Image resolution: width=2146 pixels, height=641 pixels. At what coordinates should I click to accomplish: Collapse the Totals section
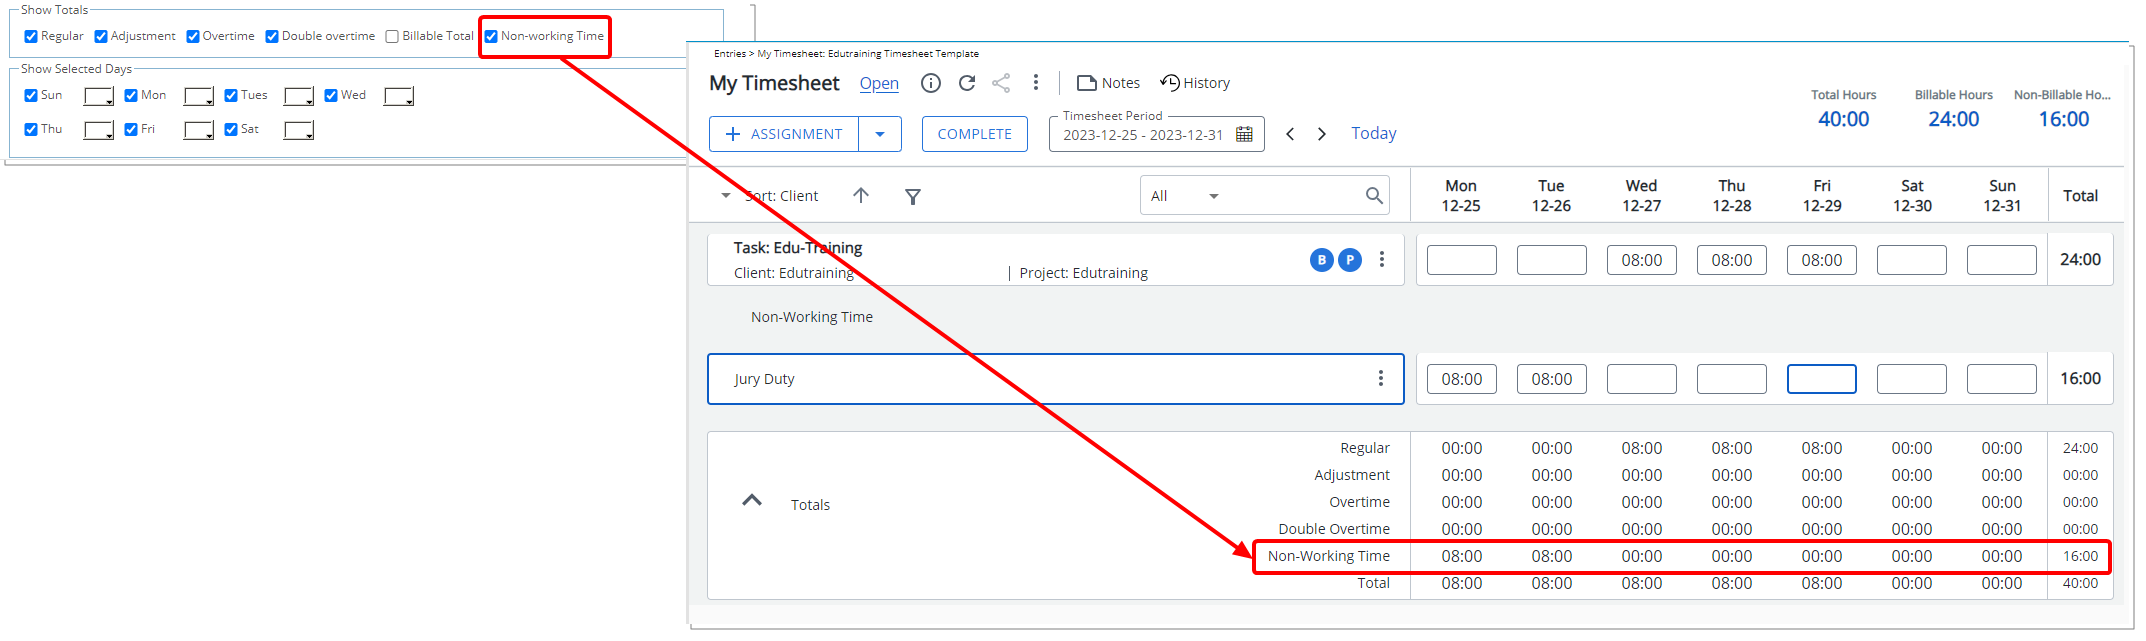[x=752, y=500]
